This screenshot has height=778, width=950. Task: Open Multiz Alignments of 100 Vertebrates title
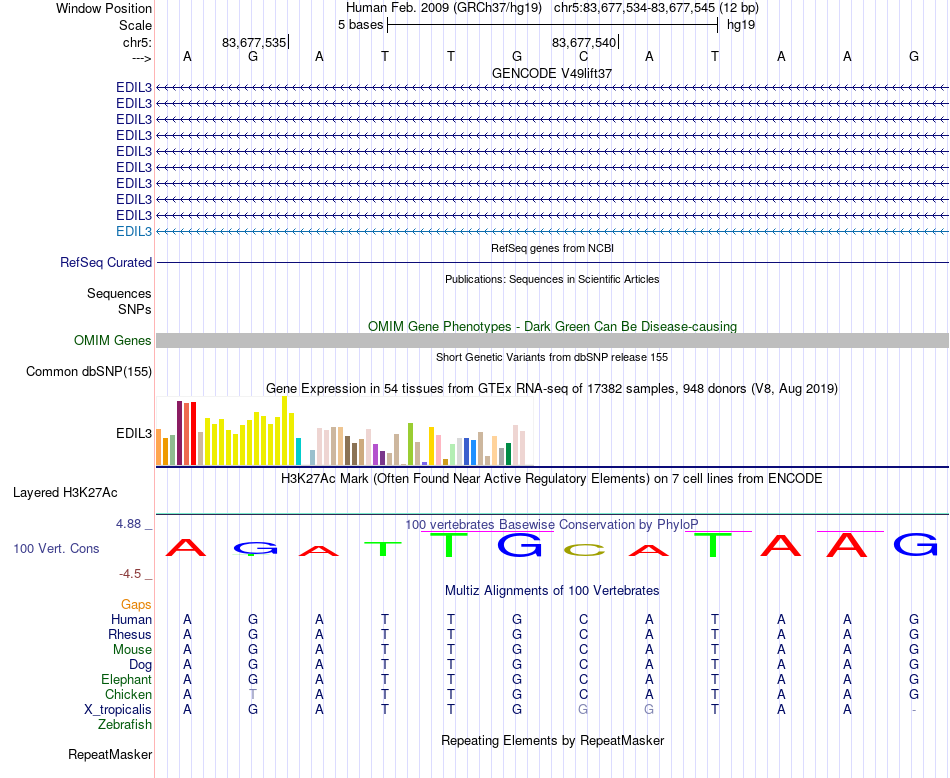tap(552, 590)
